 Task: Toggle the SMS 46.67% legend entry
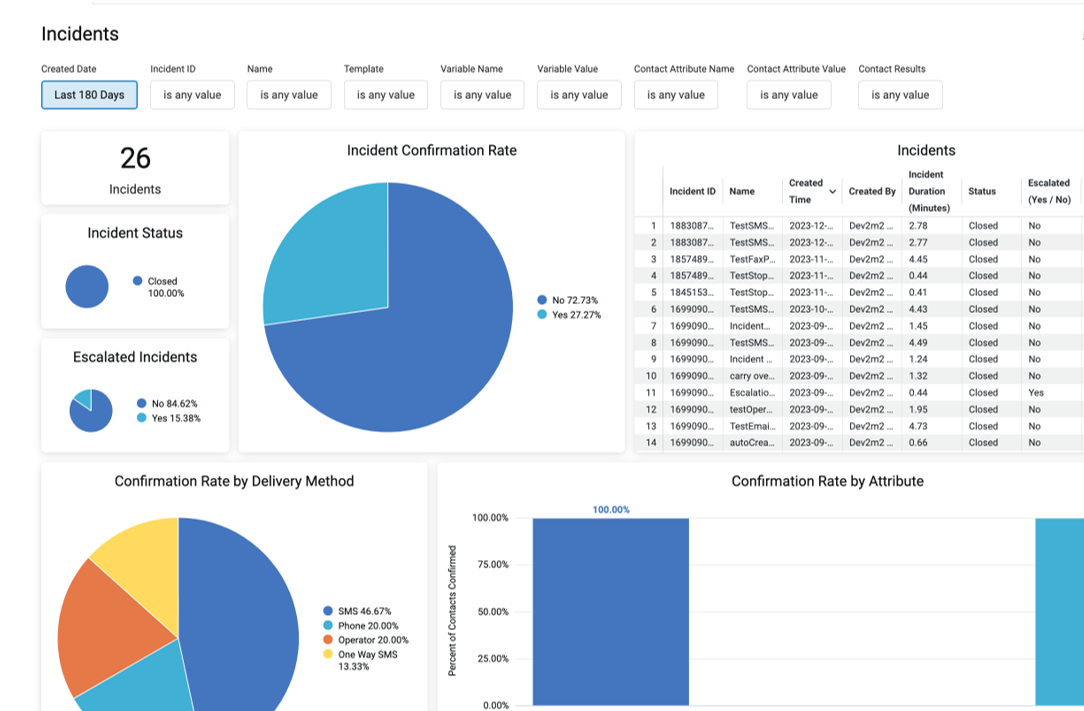(x=357, y=611)
